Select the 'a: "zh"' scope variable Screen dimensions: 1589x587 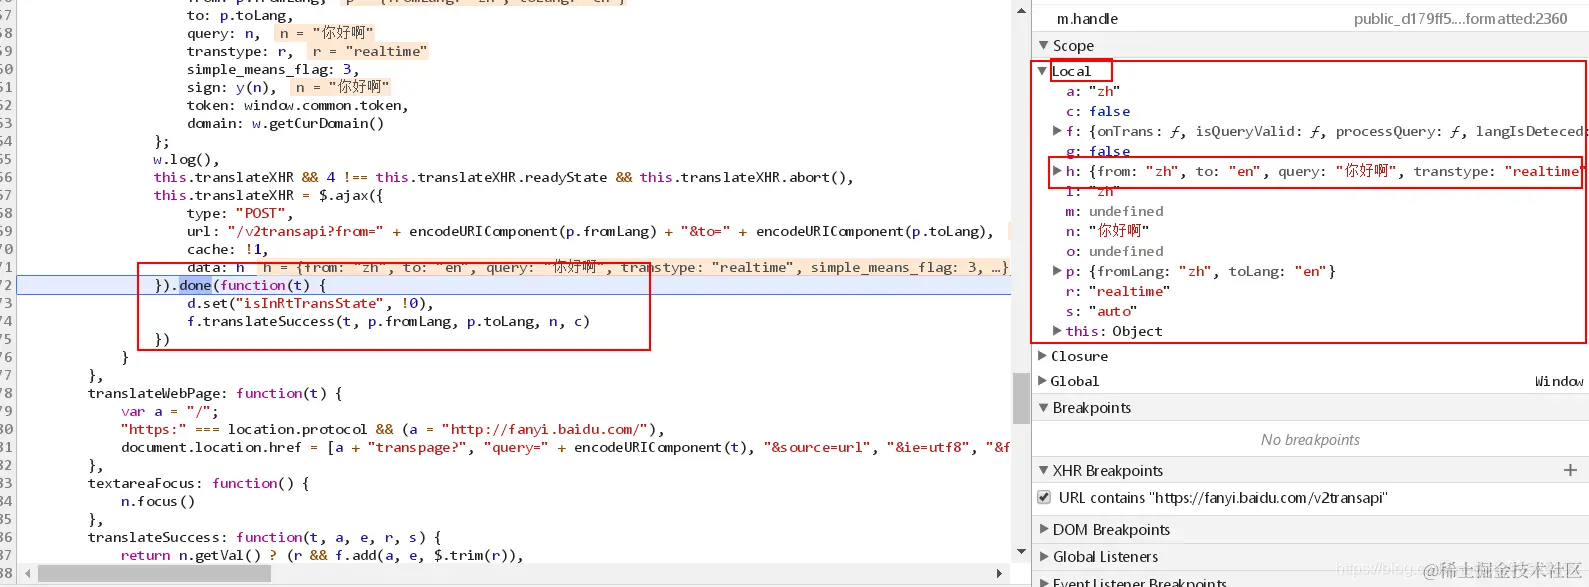pyautogui.click(x=1092, y=91)
